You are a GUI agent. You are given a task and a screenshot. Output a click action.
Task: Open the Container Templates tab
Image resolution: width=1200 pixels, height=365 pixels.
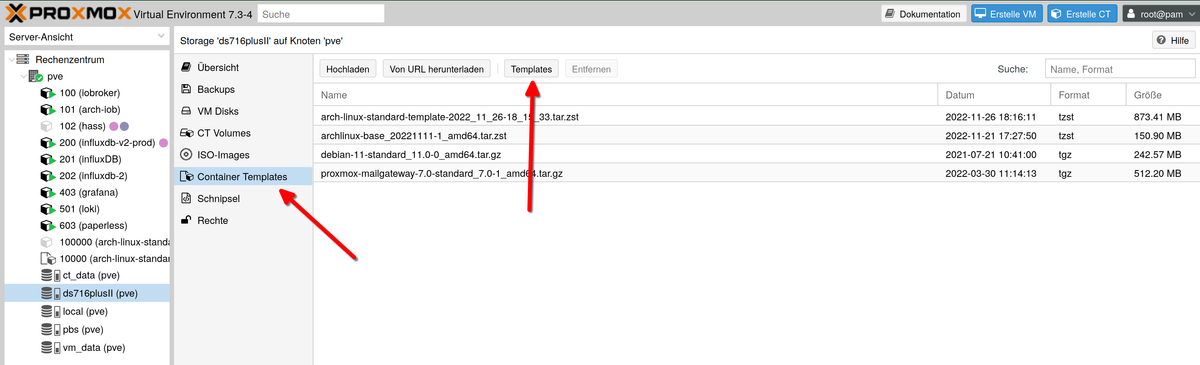(x=243, y=177)
